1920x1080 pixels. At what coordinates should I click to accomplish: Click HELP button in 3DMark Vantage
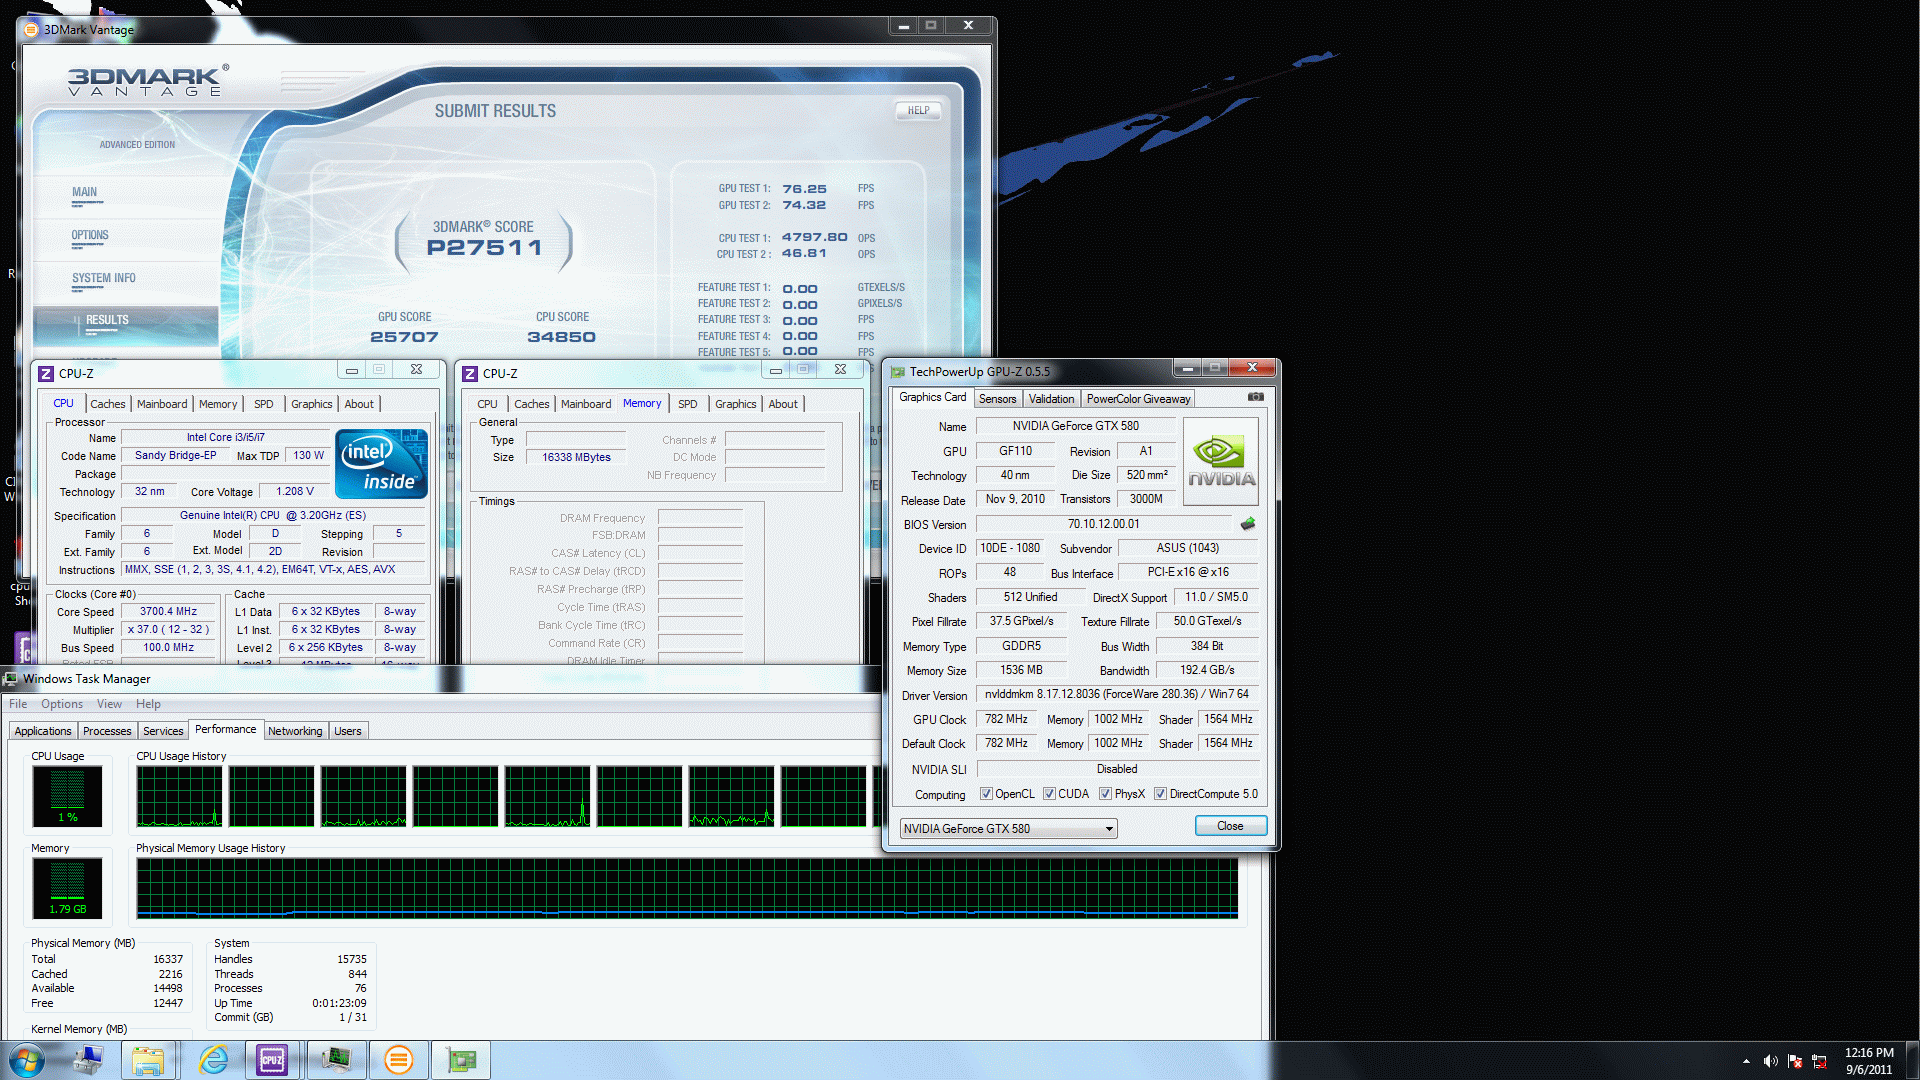click(x=918, y=111)
